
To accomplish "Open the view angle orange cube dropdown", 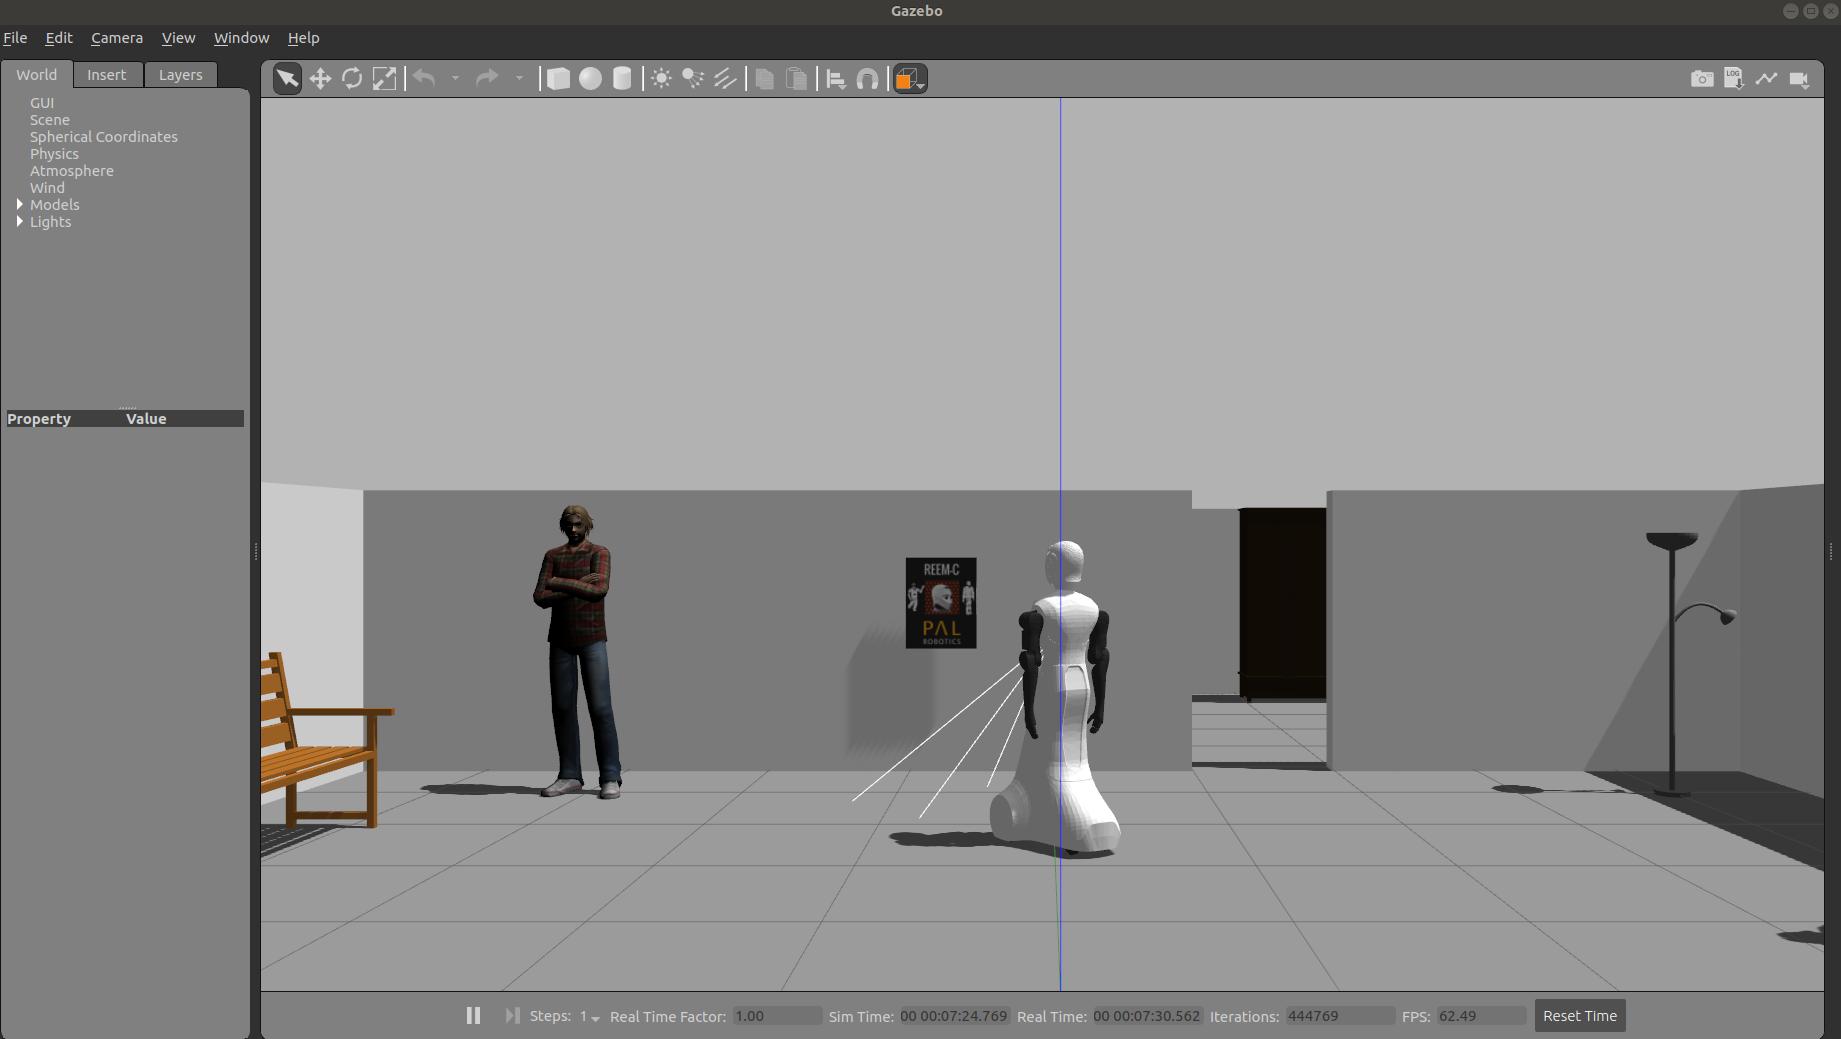I will pos(909,79).
